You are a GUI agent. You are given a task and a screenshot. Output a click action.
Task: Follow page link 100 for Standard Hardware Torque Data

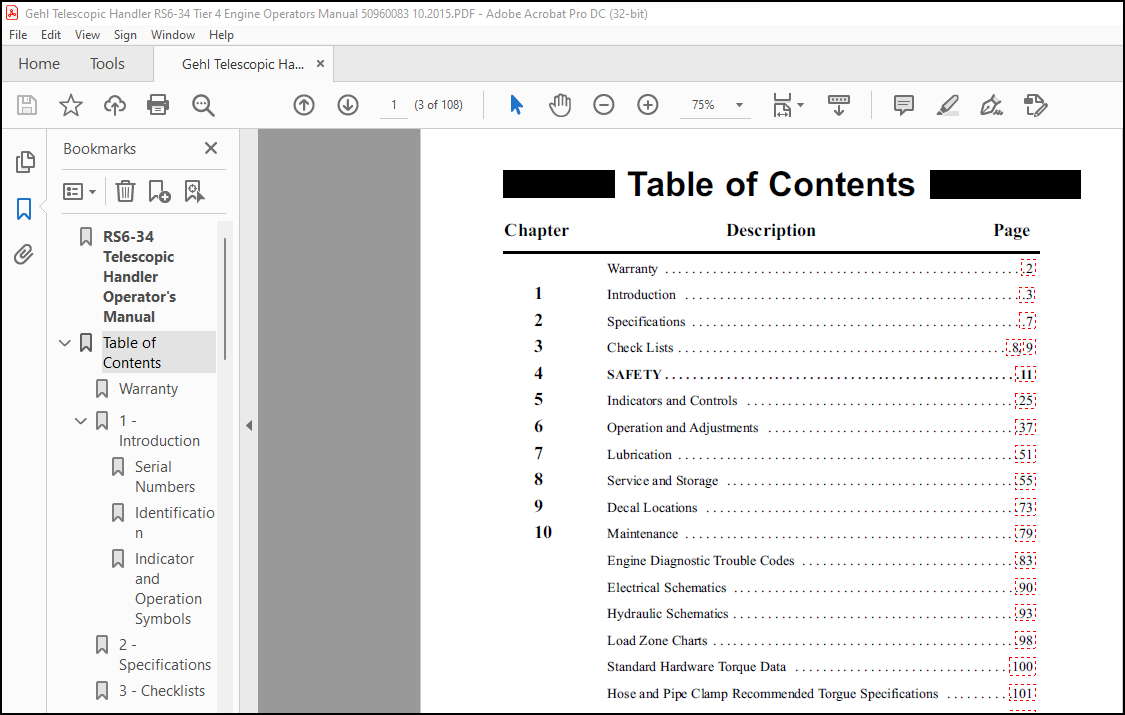point(1023,666)
